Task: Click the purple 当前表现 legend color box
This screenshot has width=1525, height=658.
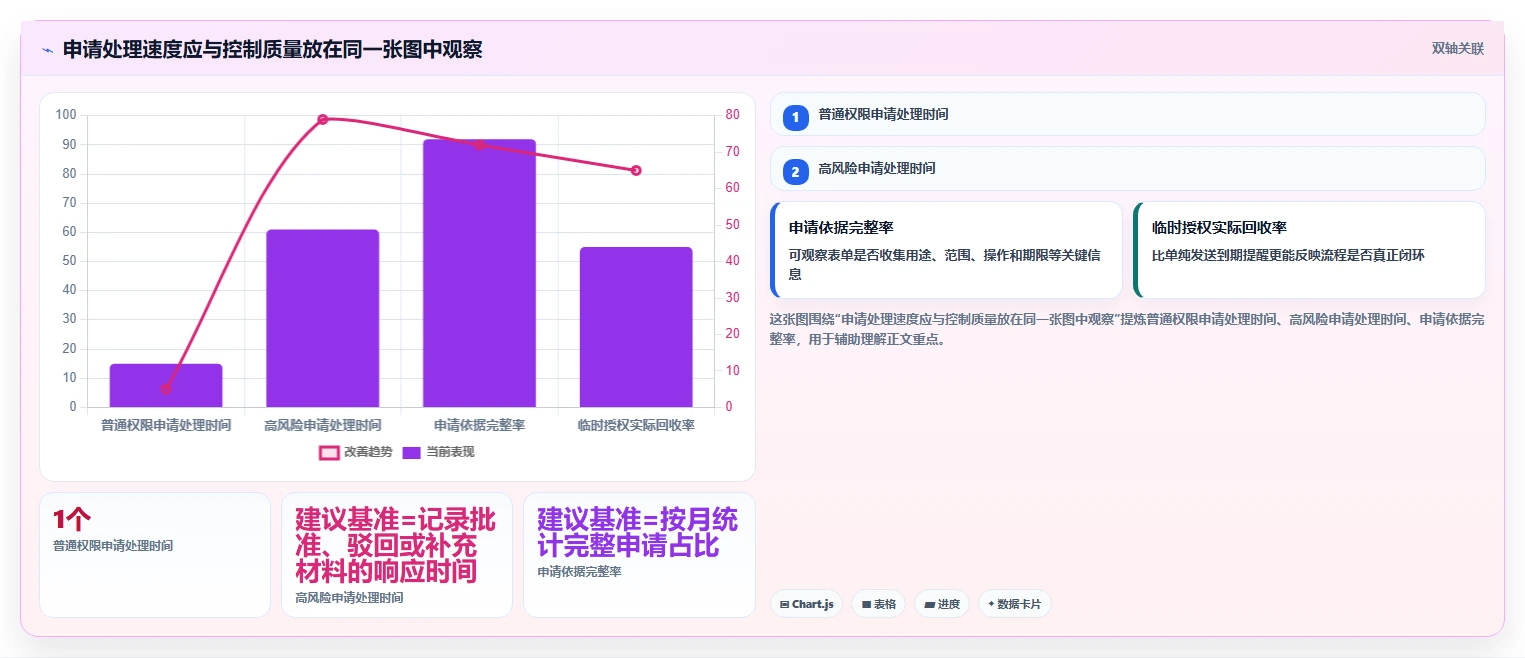Action: coord(412,452)
